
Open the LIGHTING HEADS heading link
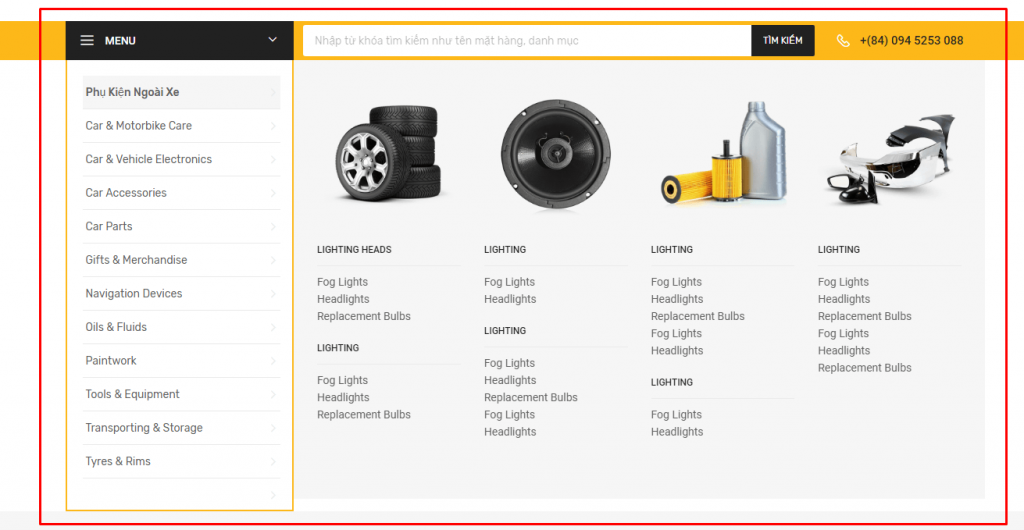[x=354, y=249]
